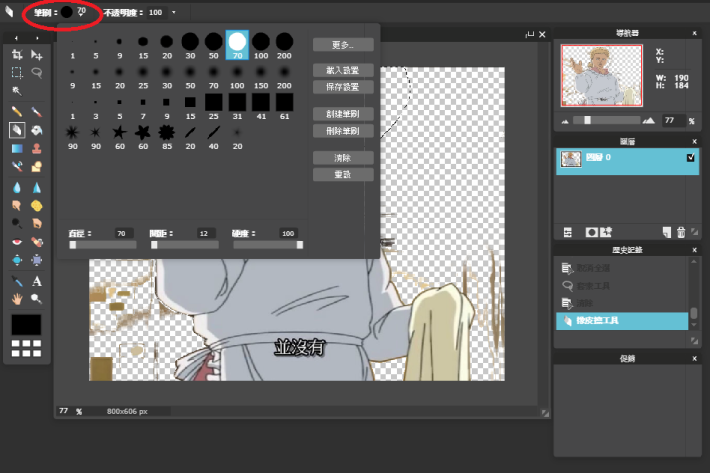Viewport: 710px width, 473px height.
Task: Click the 重設 reset button
Action: click(x=343, y=174)
